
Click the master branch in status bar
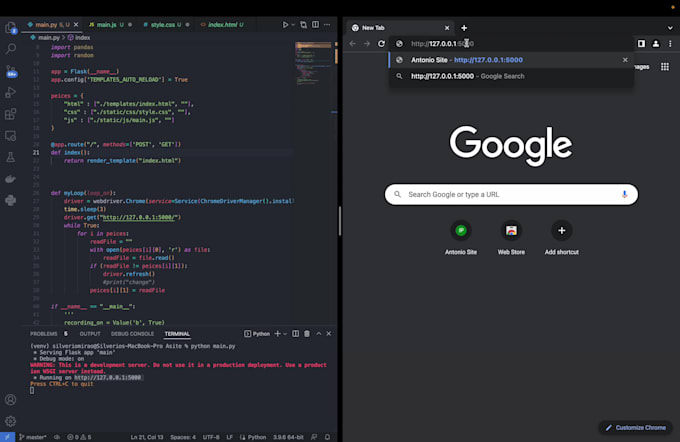tap(33, 437)
